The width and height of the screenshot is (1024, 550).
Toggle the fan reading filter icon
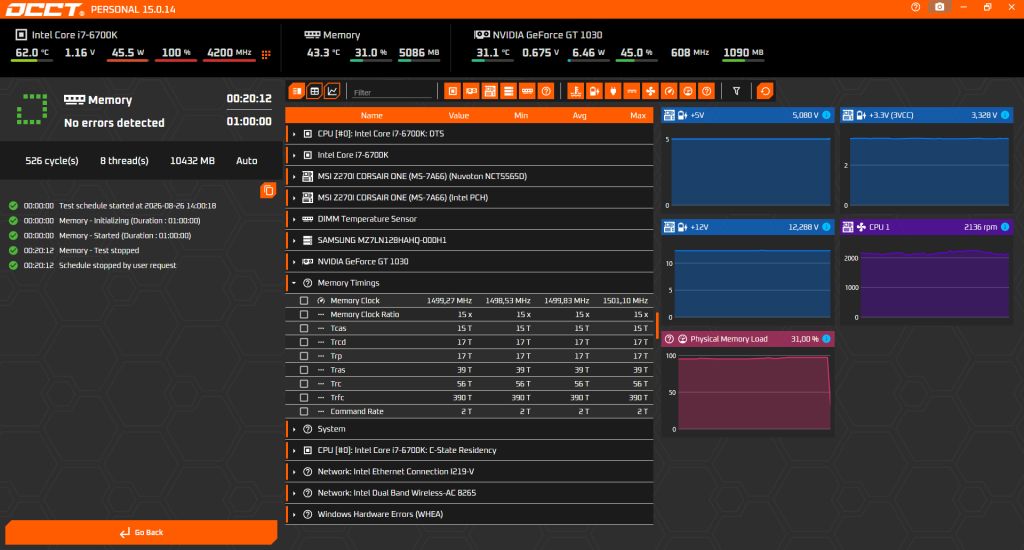coord(650,91)
